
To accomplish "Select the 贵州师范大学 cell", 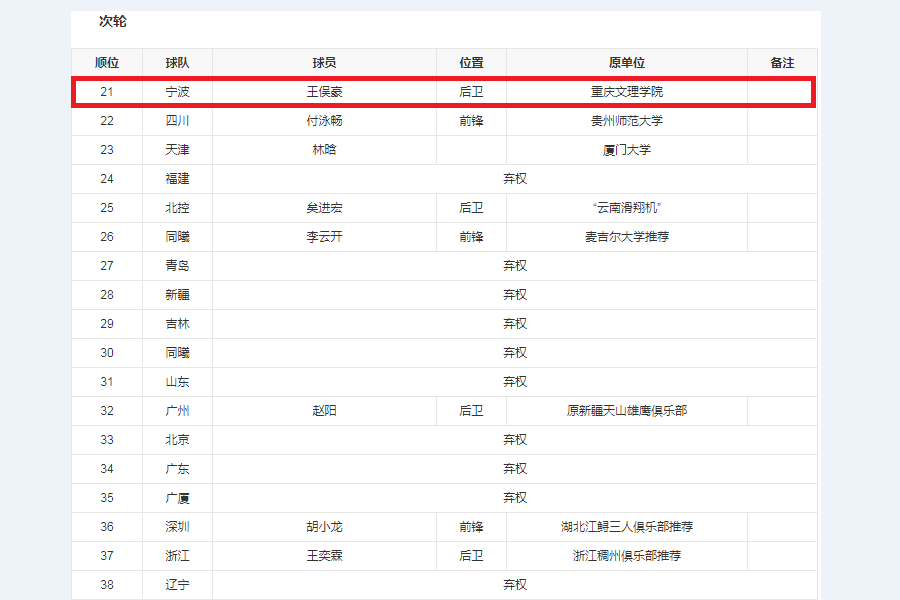I will (627, 121).
